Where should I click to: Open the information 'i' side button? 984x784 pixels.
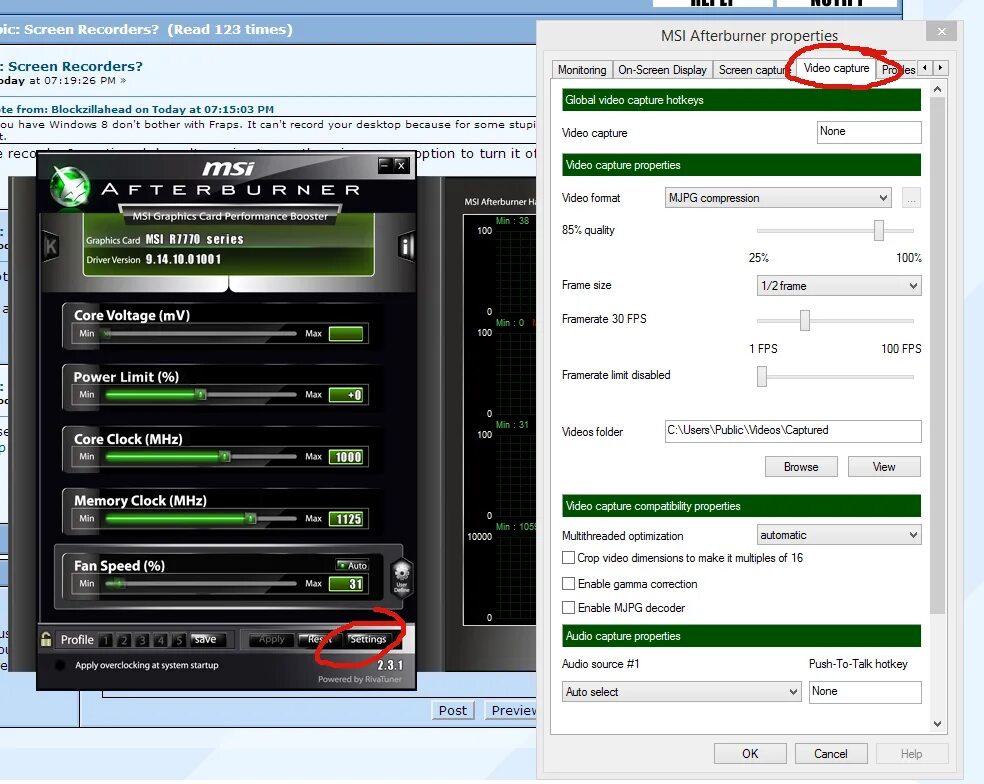pos(406,246)
